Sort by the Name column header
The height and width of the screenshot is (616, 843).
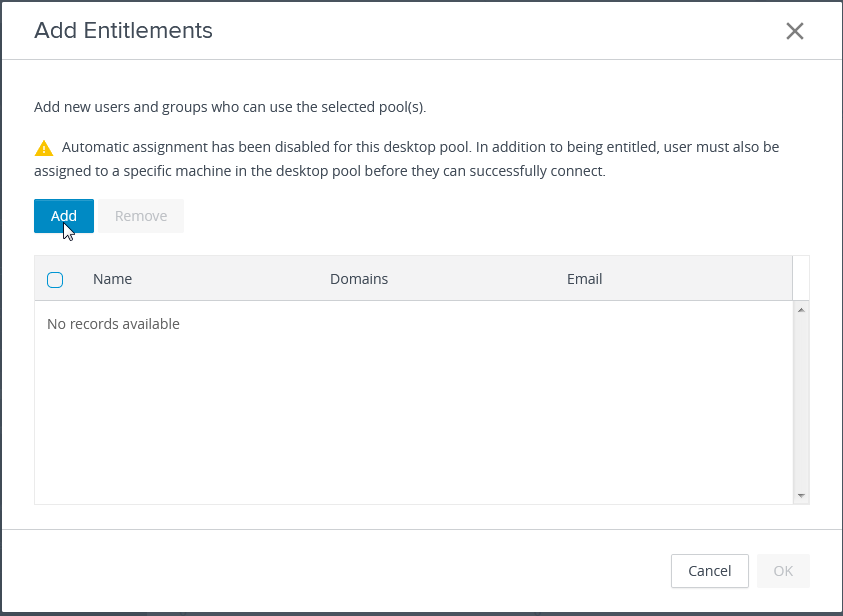[112, 279]
